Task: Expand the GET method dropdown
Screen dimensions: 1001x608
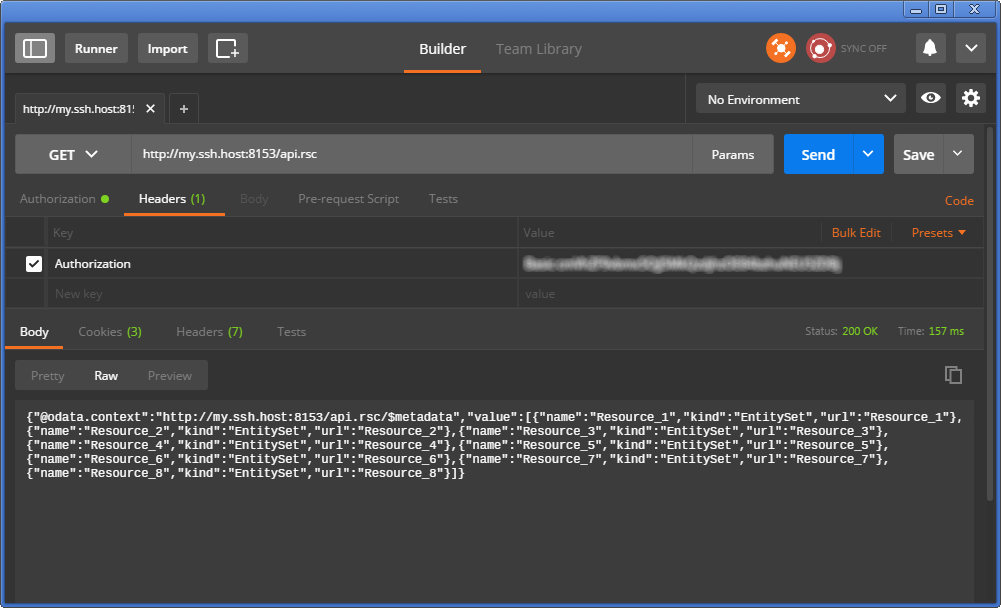Action: tap(73, 154)
